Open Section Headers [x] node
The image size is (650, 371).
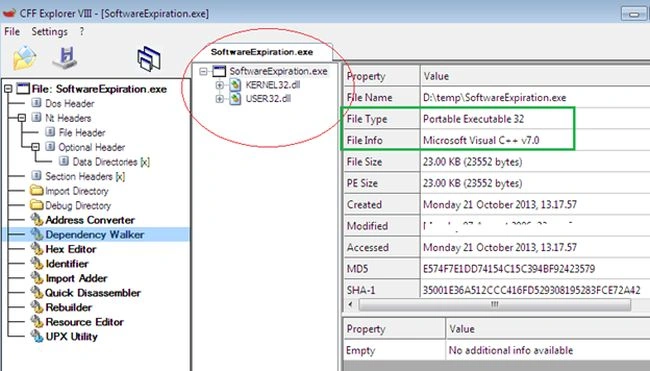(85, 176)
